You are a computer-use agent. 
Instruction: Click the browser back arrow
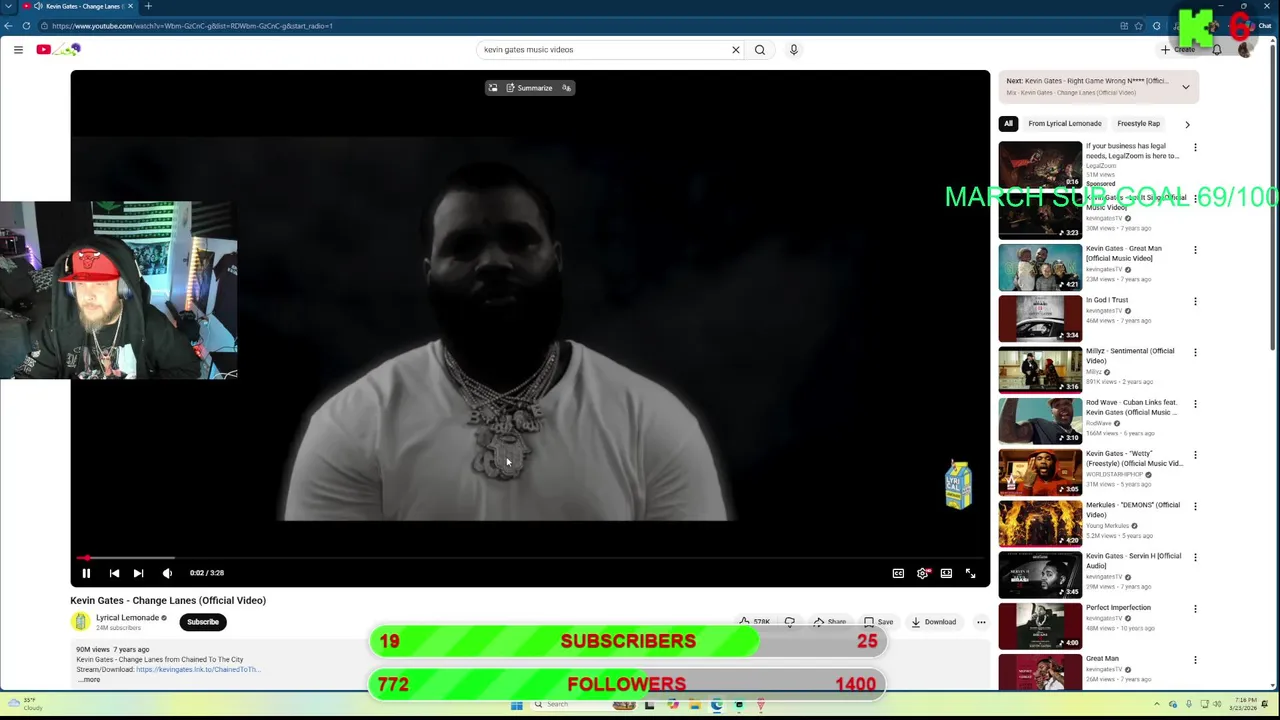click(10, 26)
